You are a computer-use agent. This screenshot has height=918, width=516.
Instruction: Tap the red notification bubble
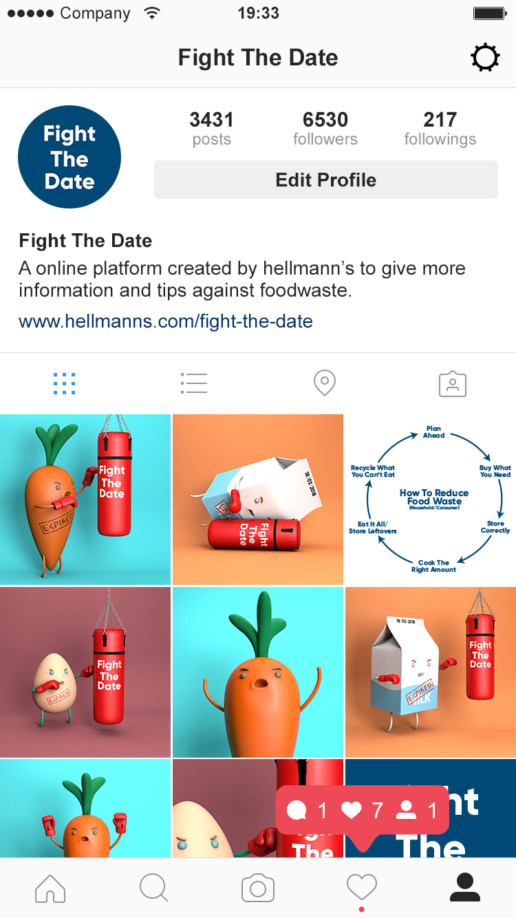(362, 810)
